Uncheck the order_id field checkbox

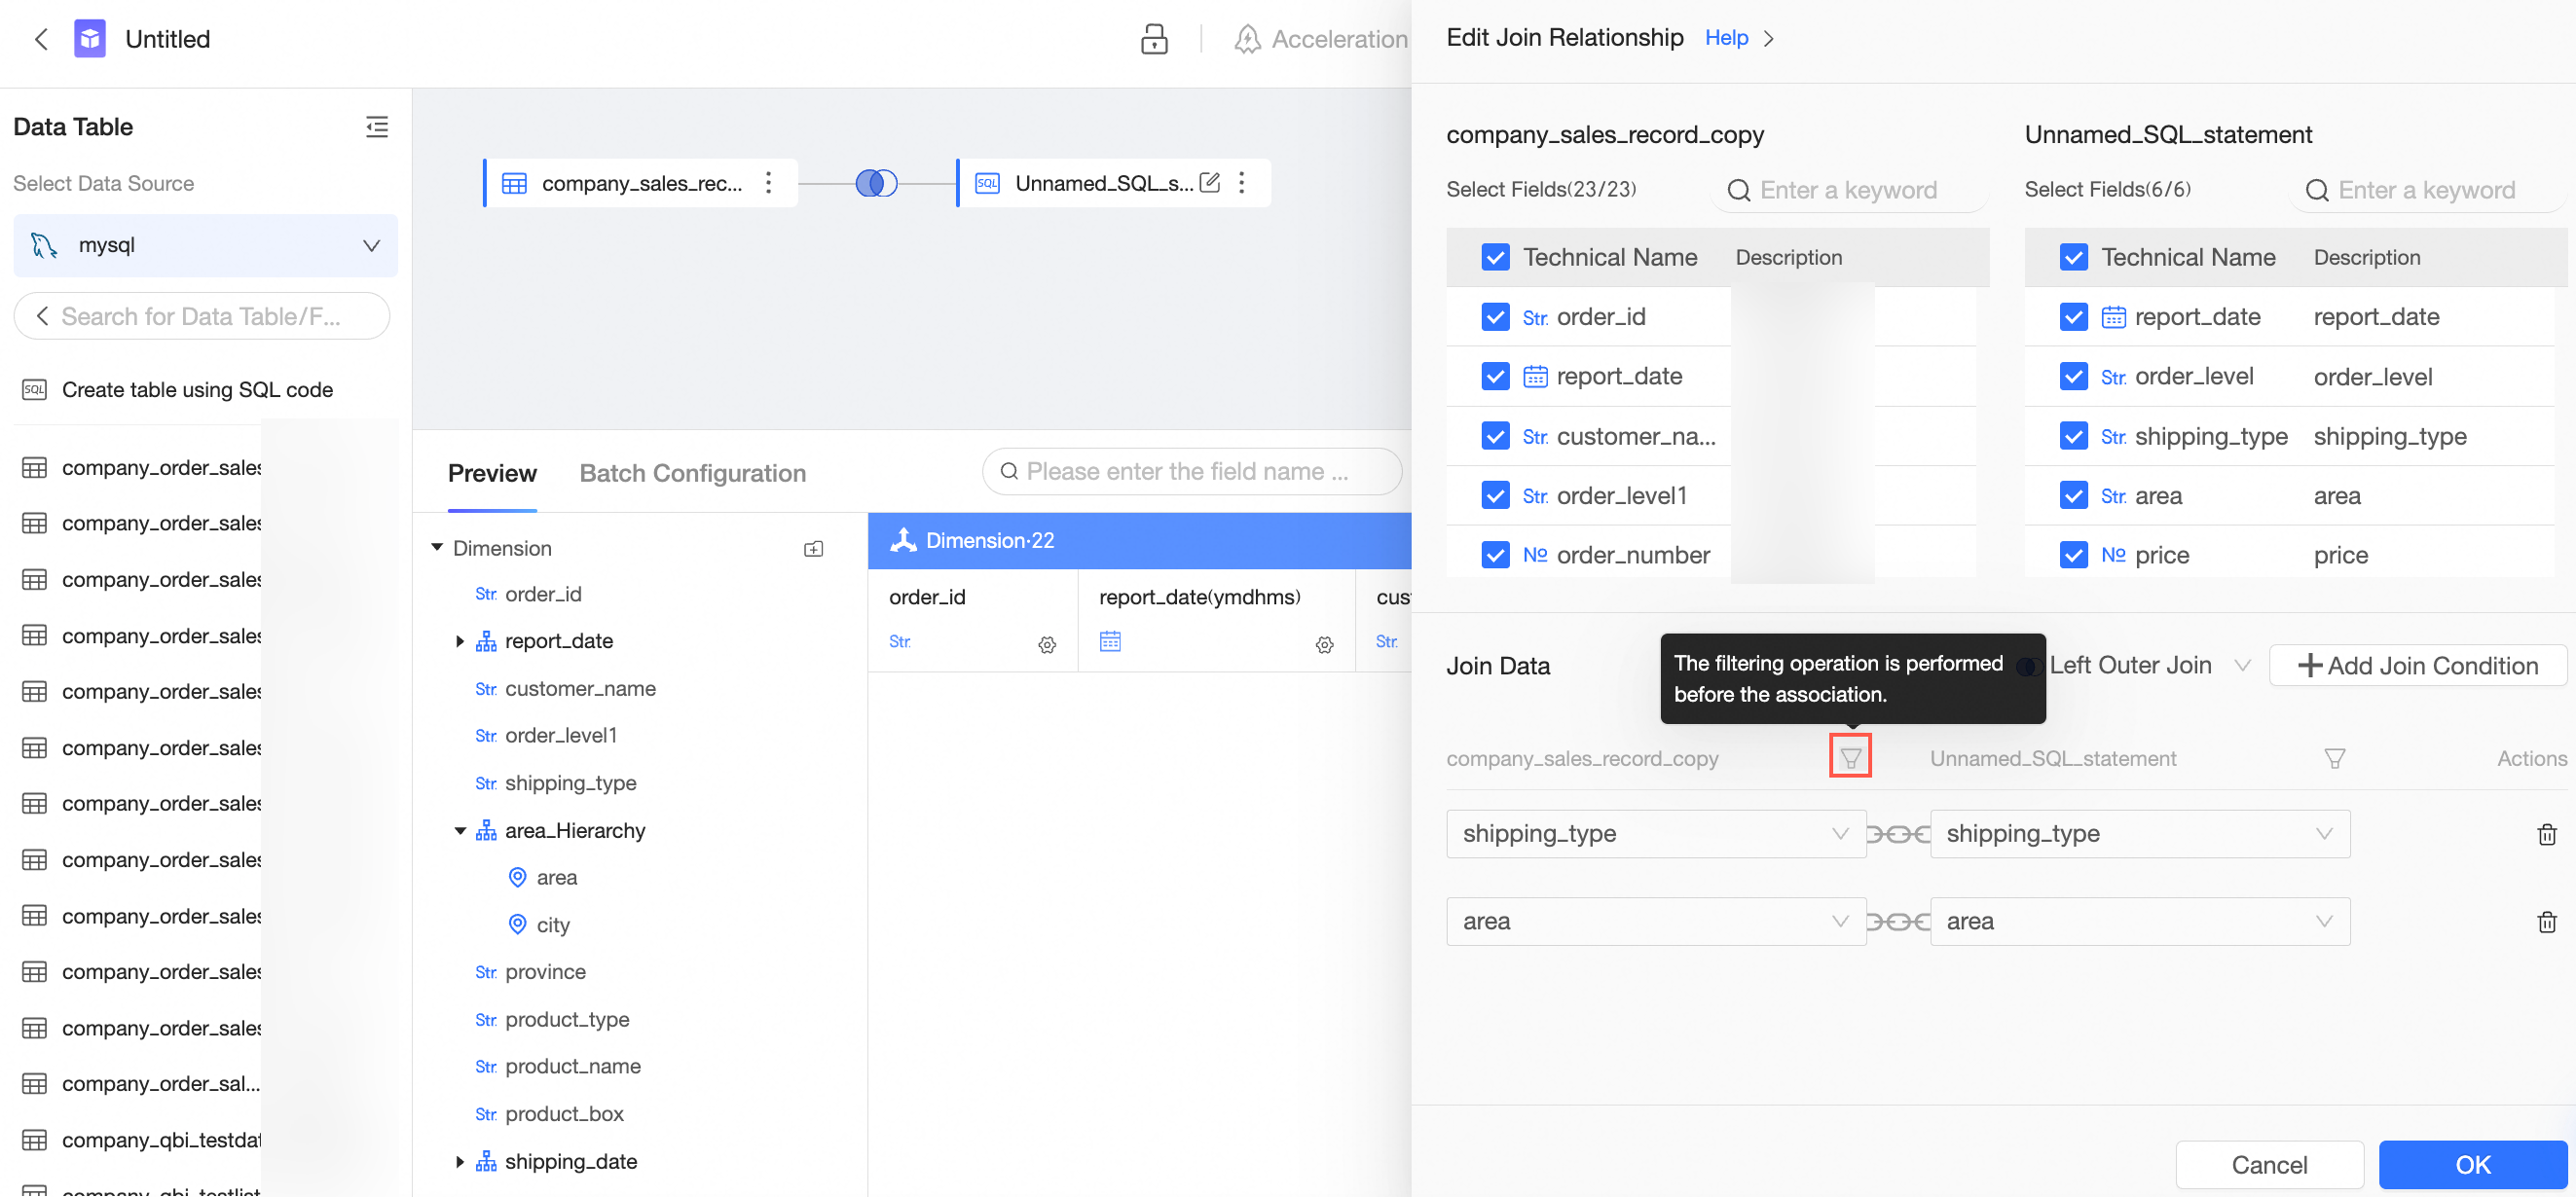[x=1495, y=317]
